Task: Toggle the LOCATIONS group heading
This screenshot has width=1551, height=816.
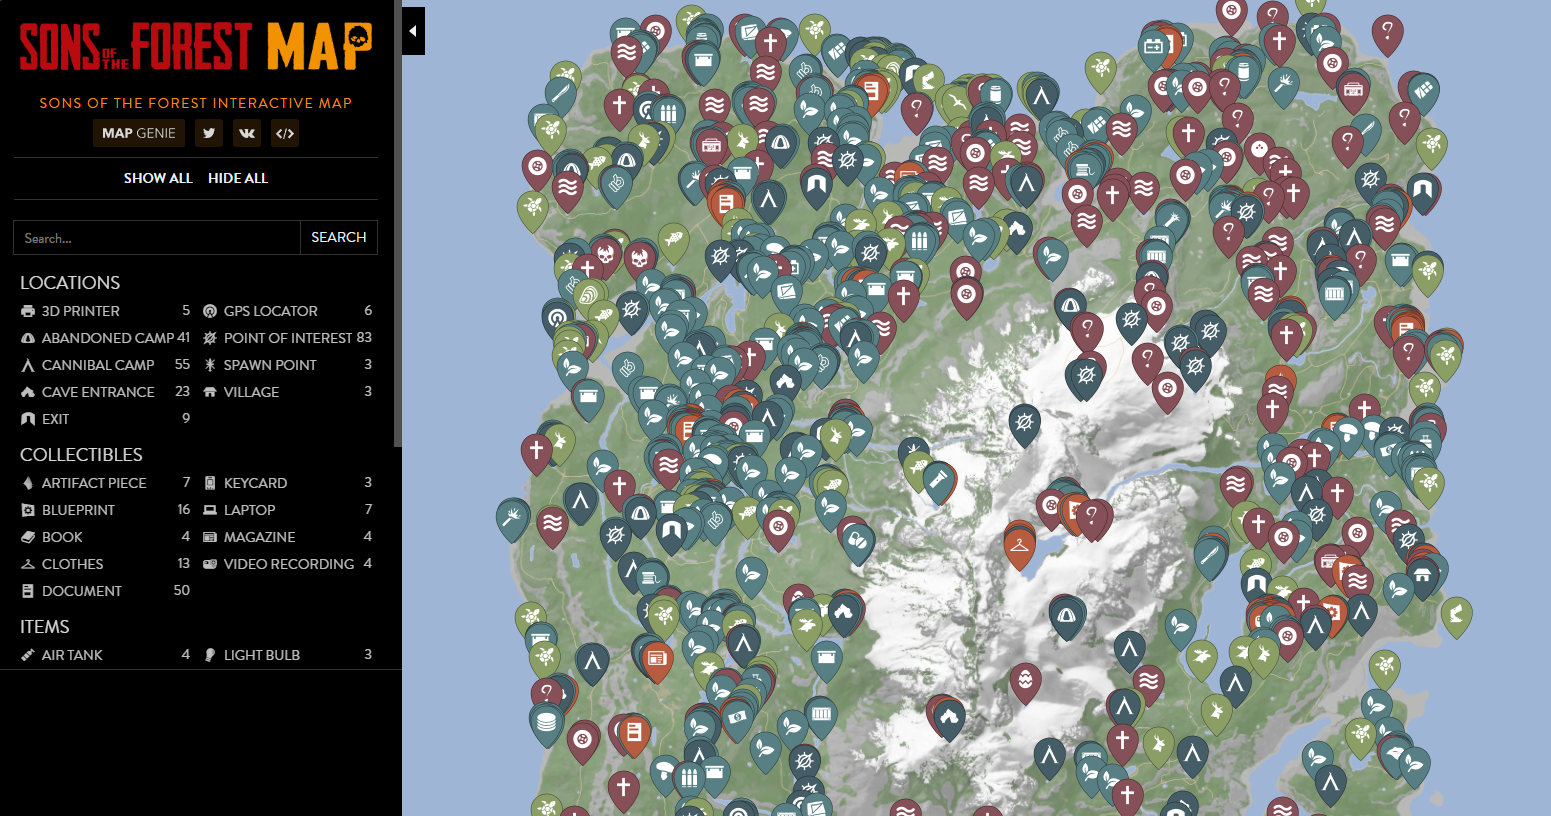Action: click(70, 283)
